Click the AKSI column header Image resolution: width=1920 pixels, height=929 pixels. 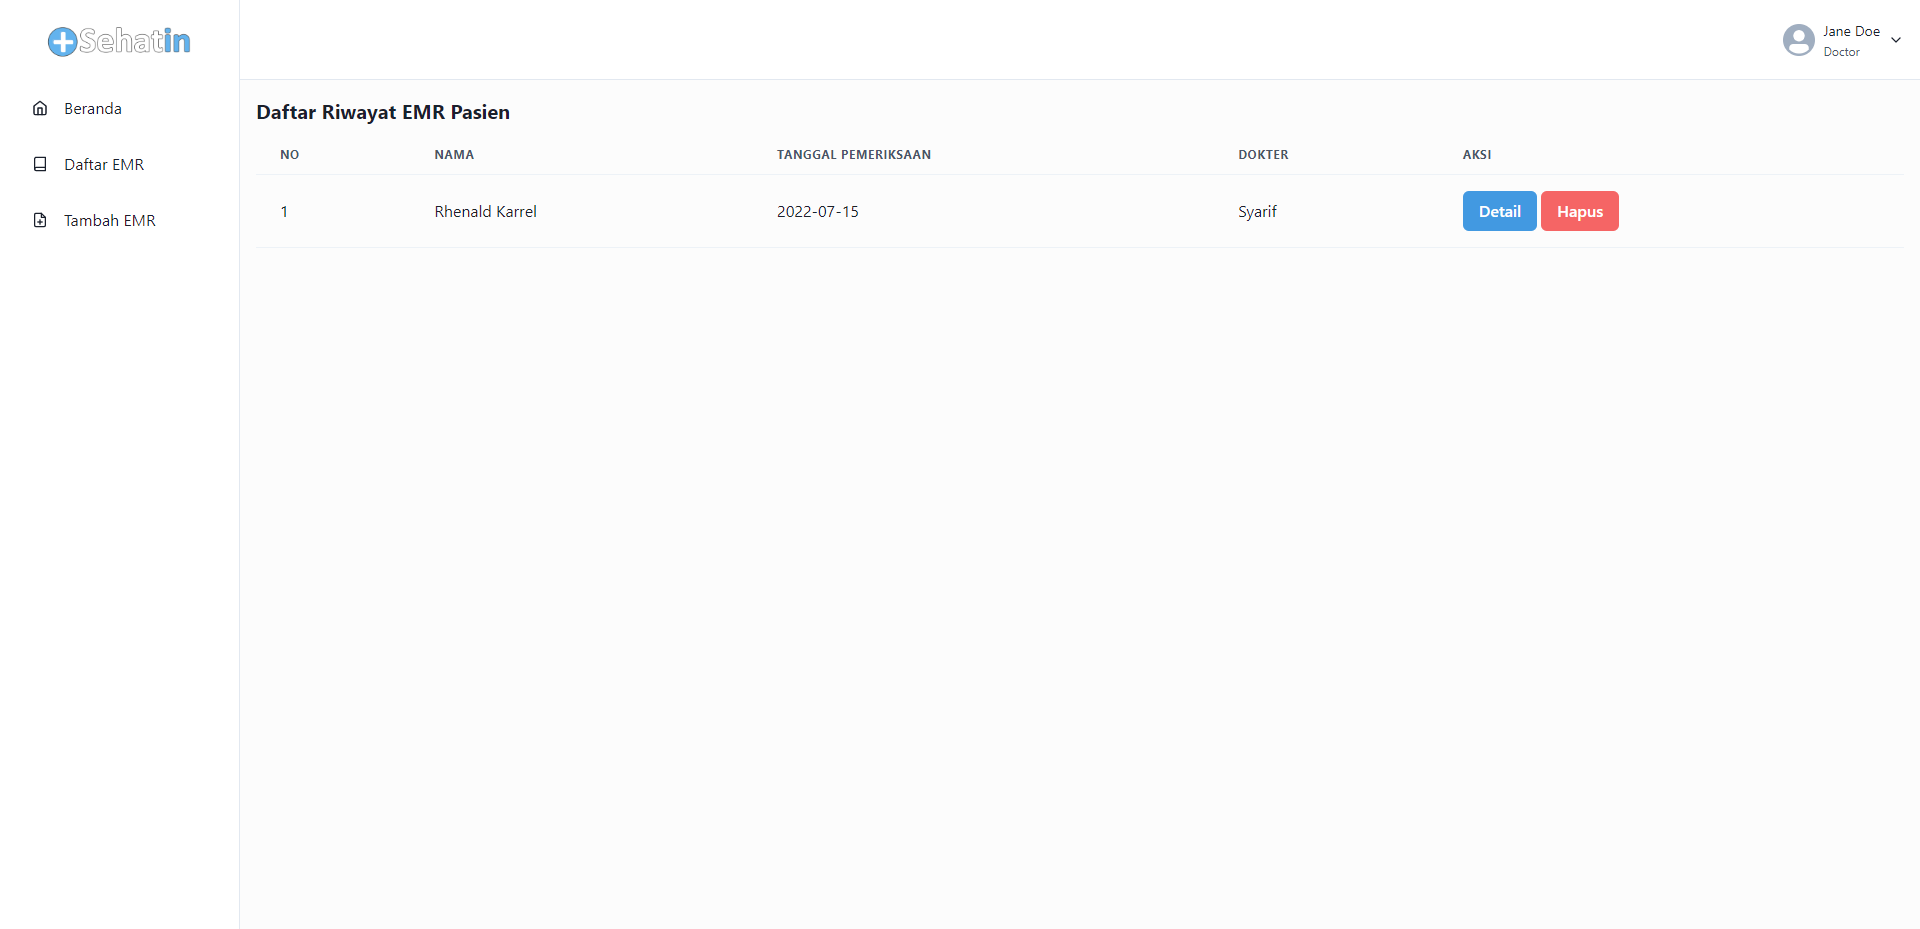(1477, 154)
